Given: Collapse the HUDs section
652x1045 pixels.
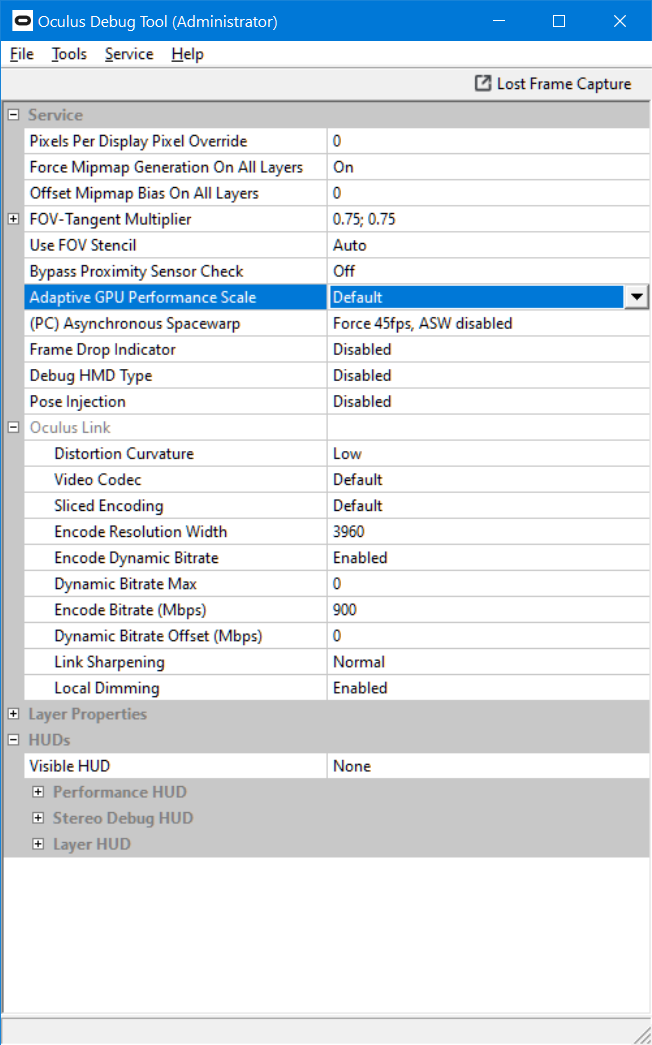Looking at the screenshot, I should point(13,740).
